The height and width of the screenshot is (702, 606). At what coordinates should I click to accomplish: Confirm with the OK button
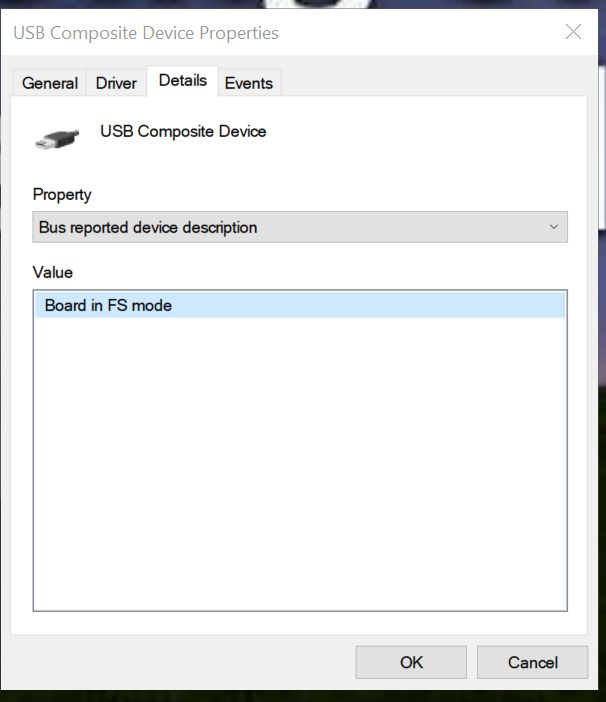pos(411,662)
